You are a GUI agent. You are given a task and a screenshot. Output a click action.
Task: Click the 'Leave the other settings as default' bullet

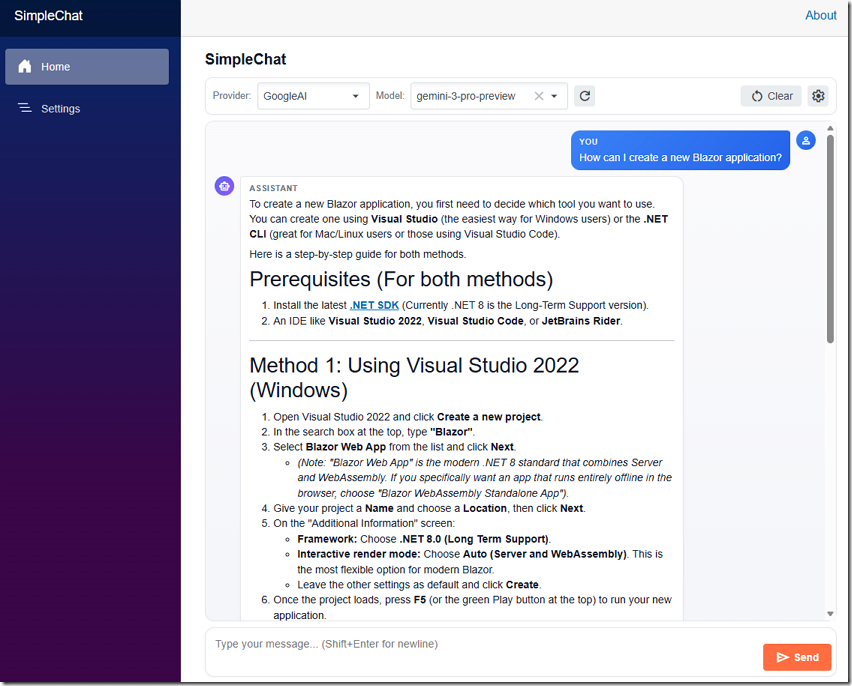[419, 585]
